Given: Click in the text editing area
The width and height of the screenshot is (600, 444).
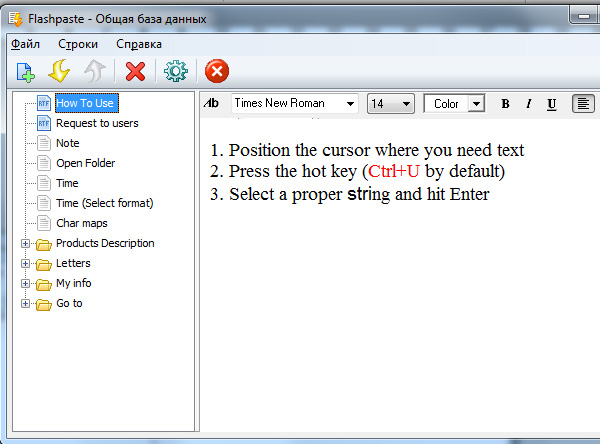Looking at the screenshot, I should coord(400,300).
